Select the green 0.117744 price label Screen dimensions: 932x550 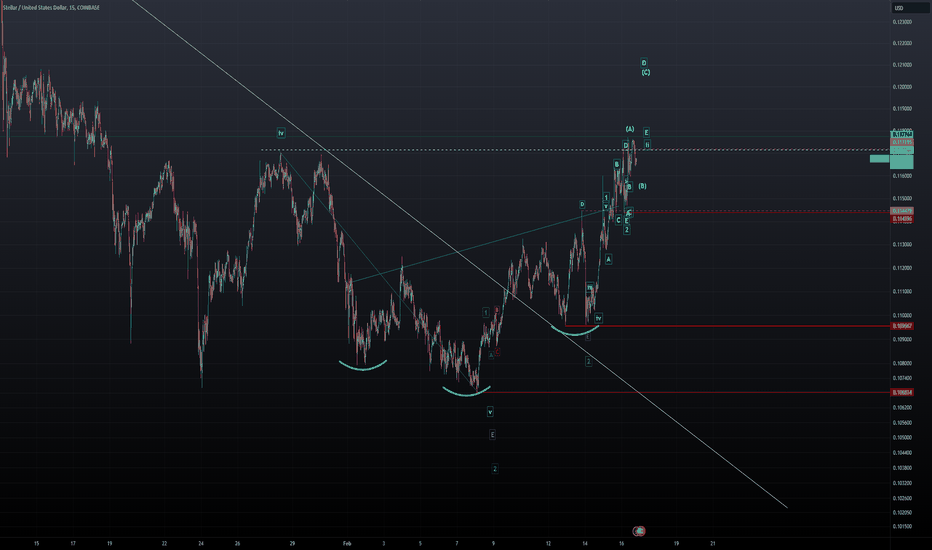tap(902, 134)
